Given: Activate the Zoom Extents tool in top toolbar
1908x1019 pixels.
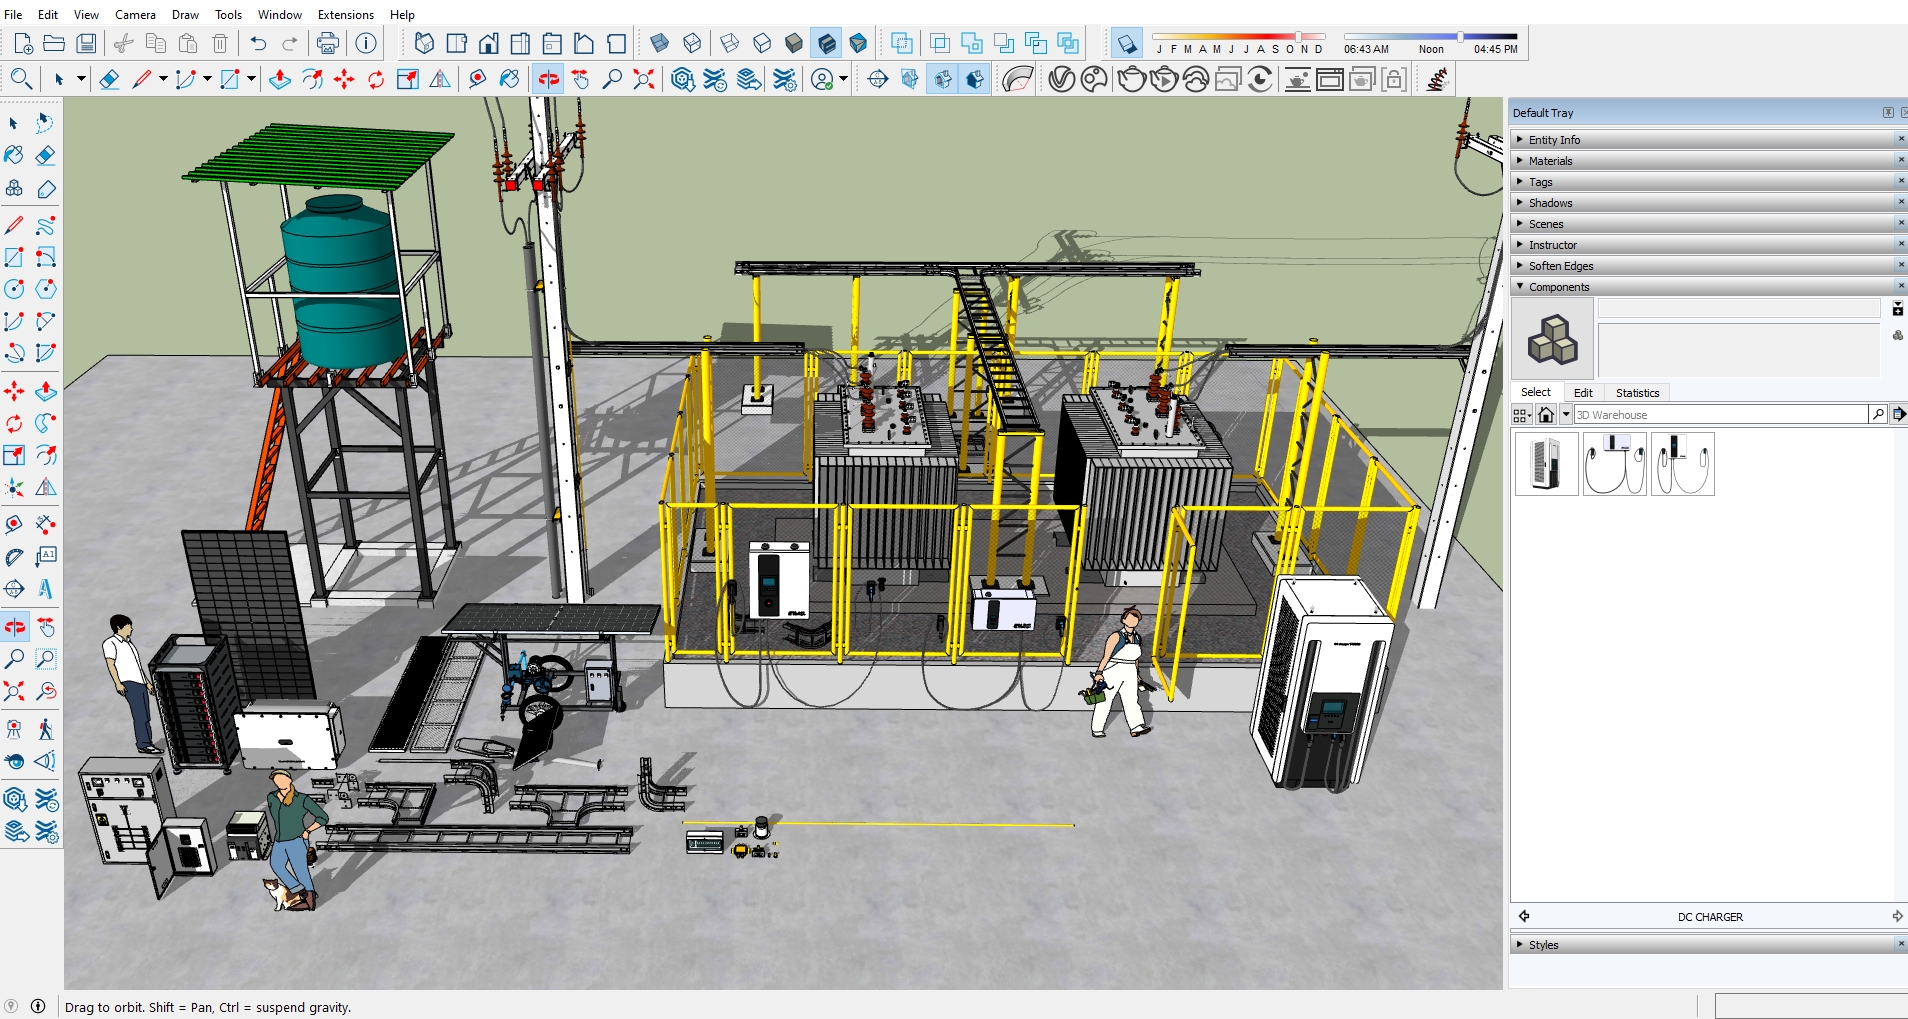Looking at the screenshot, I should point(644,79).
